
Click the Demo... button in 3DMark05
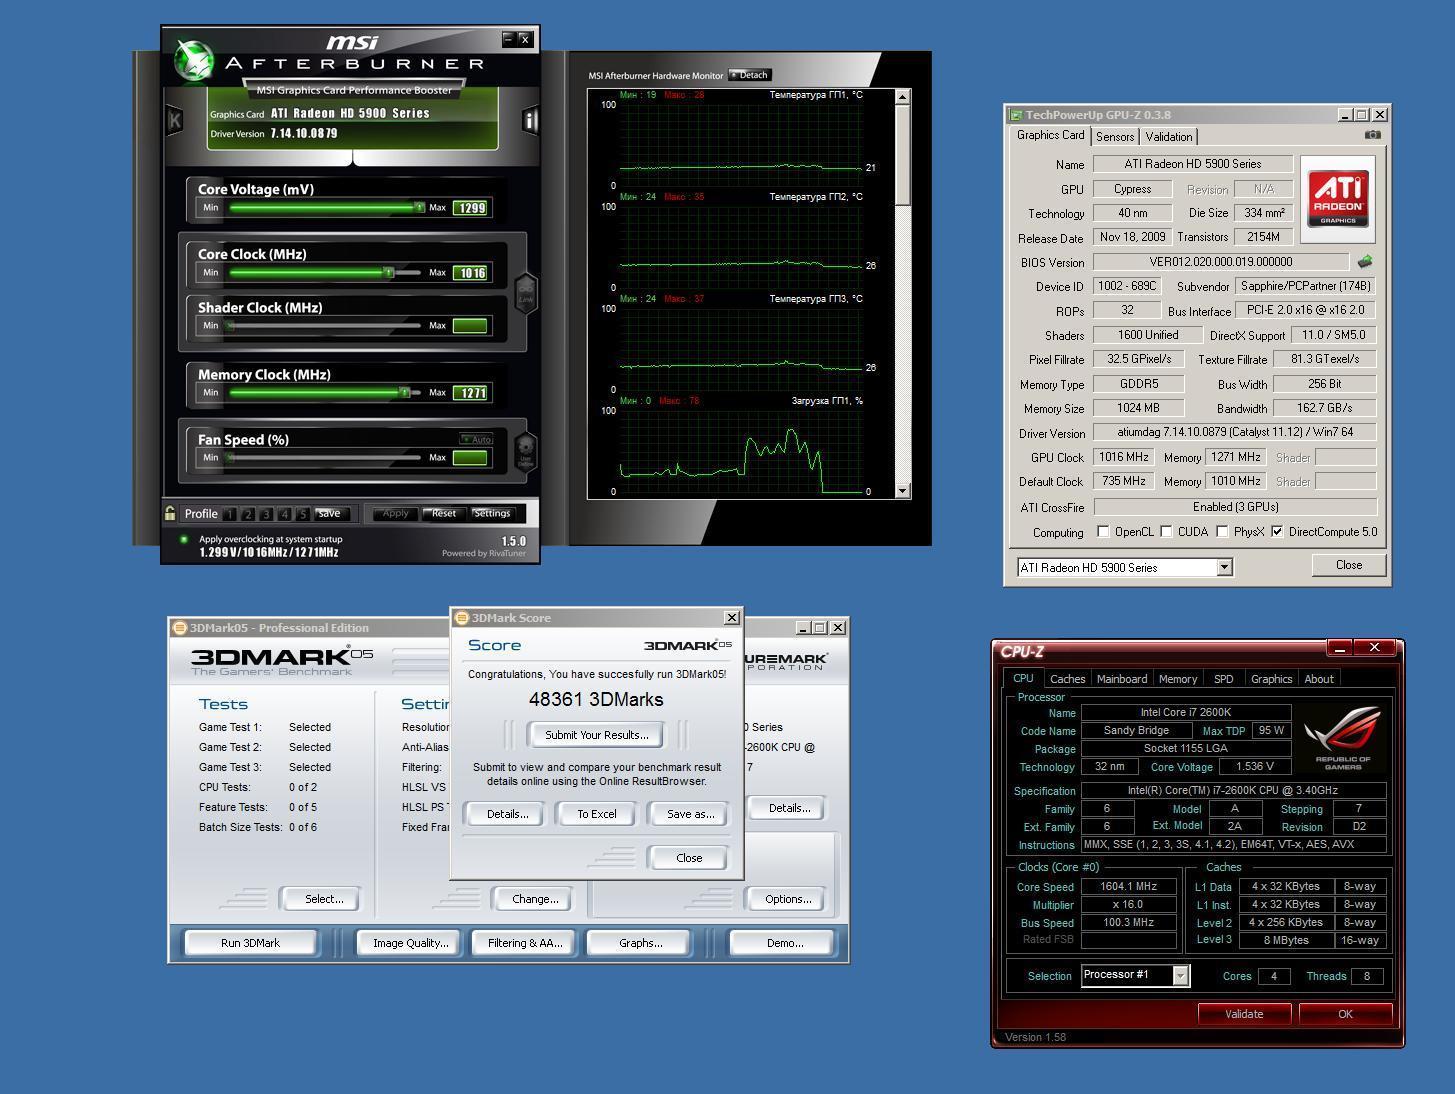(x=785, y=943)
